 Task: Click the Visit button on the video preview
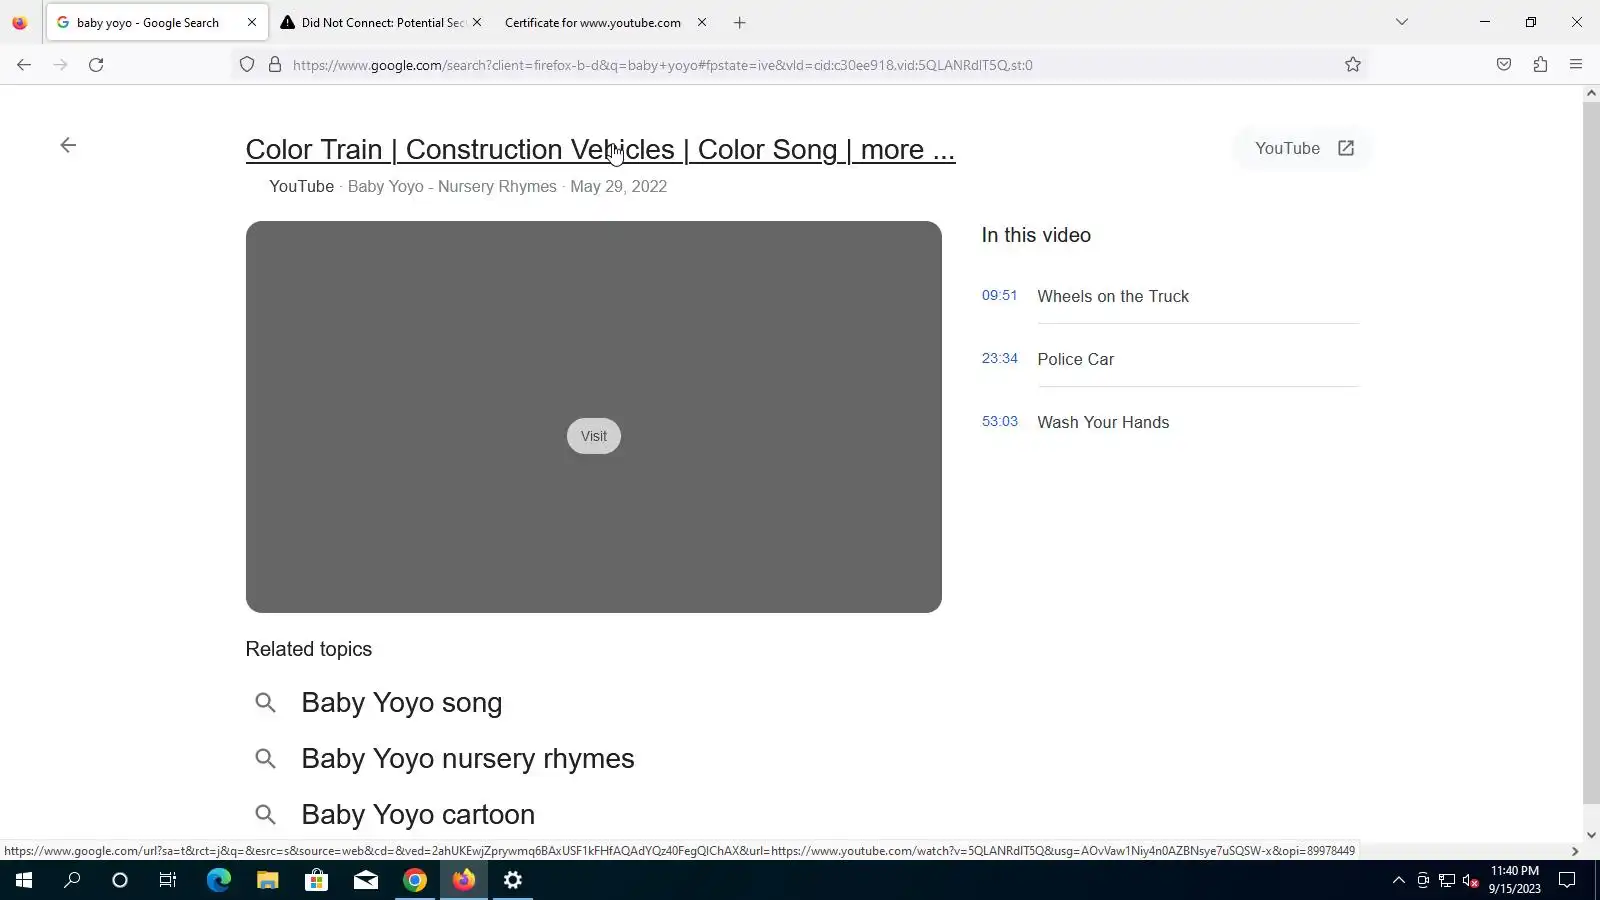594,436
